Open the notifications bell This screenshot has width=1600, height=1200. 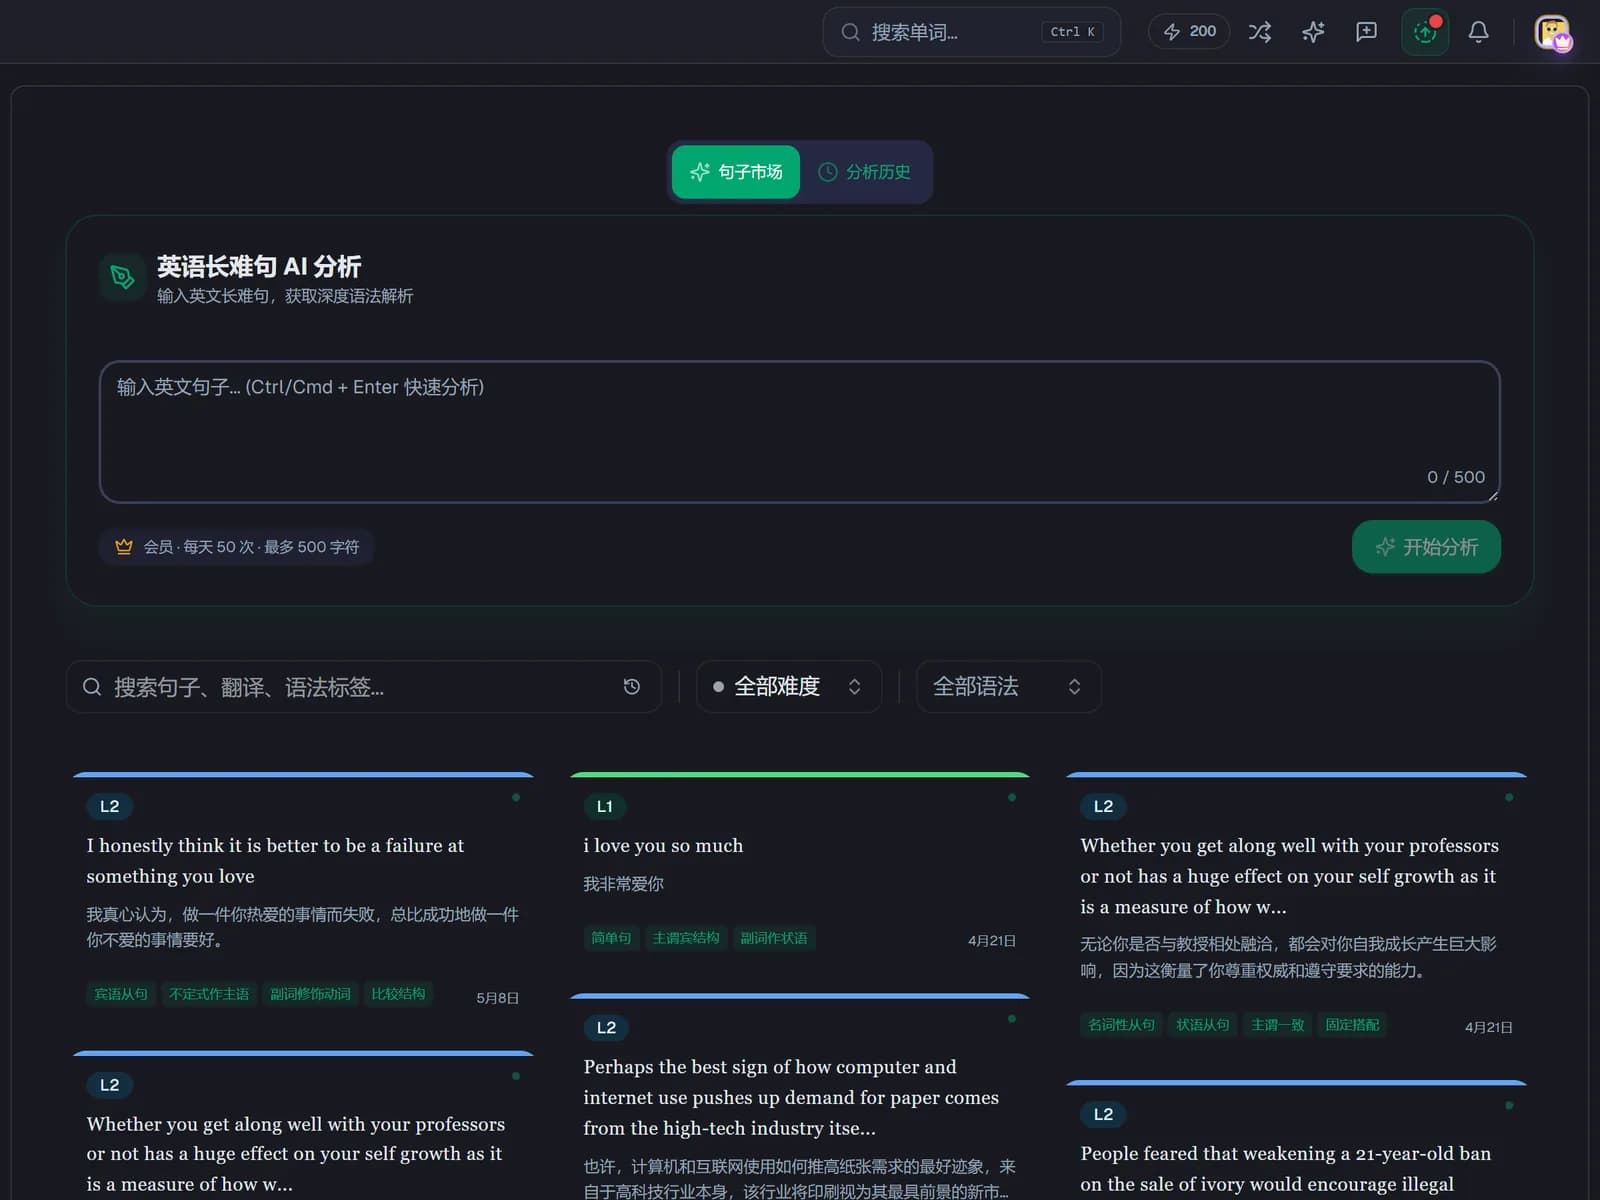tap(1478, 32)
